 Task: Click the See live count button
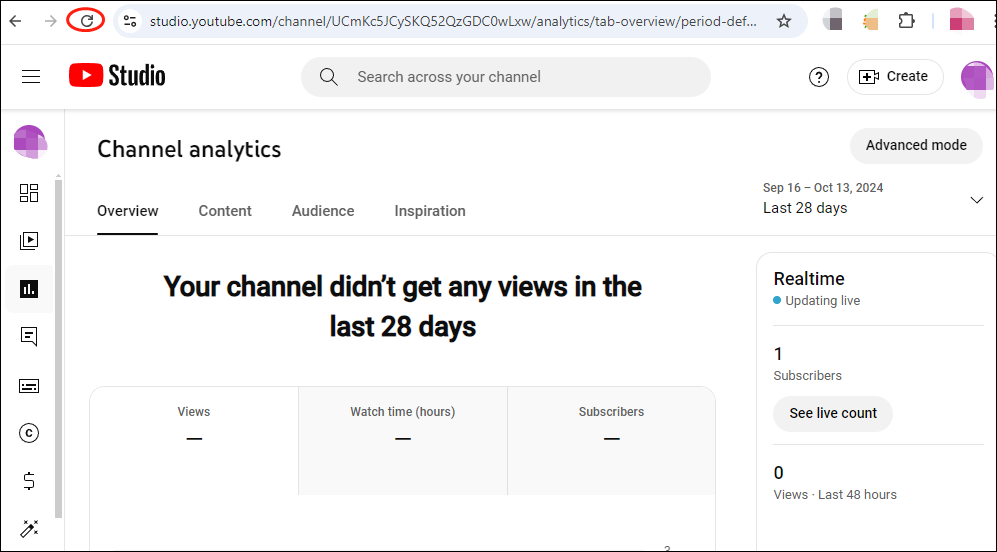833,413
